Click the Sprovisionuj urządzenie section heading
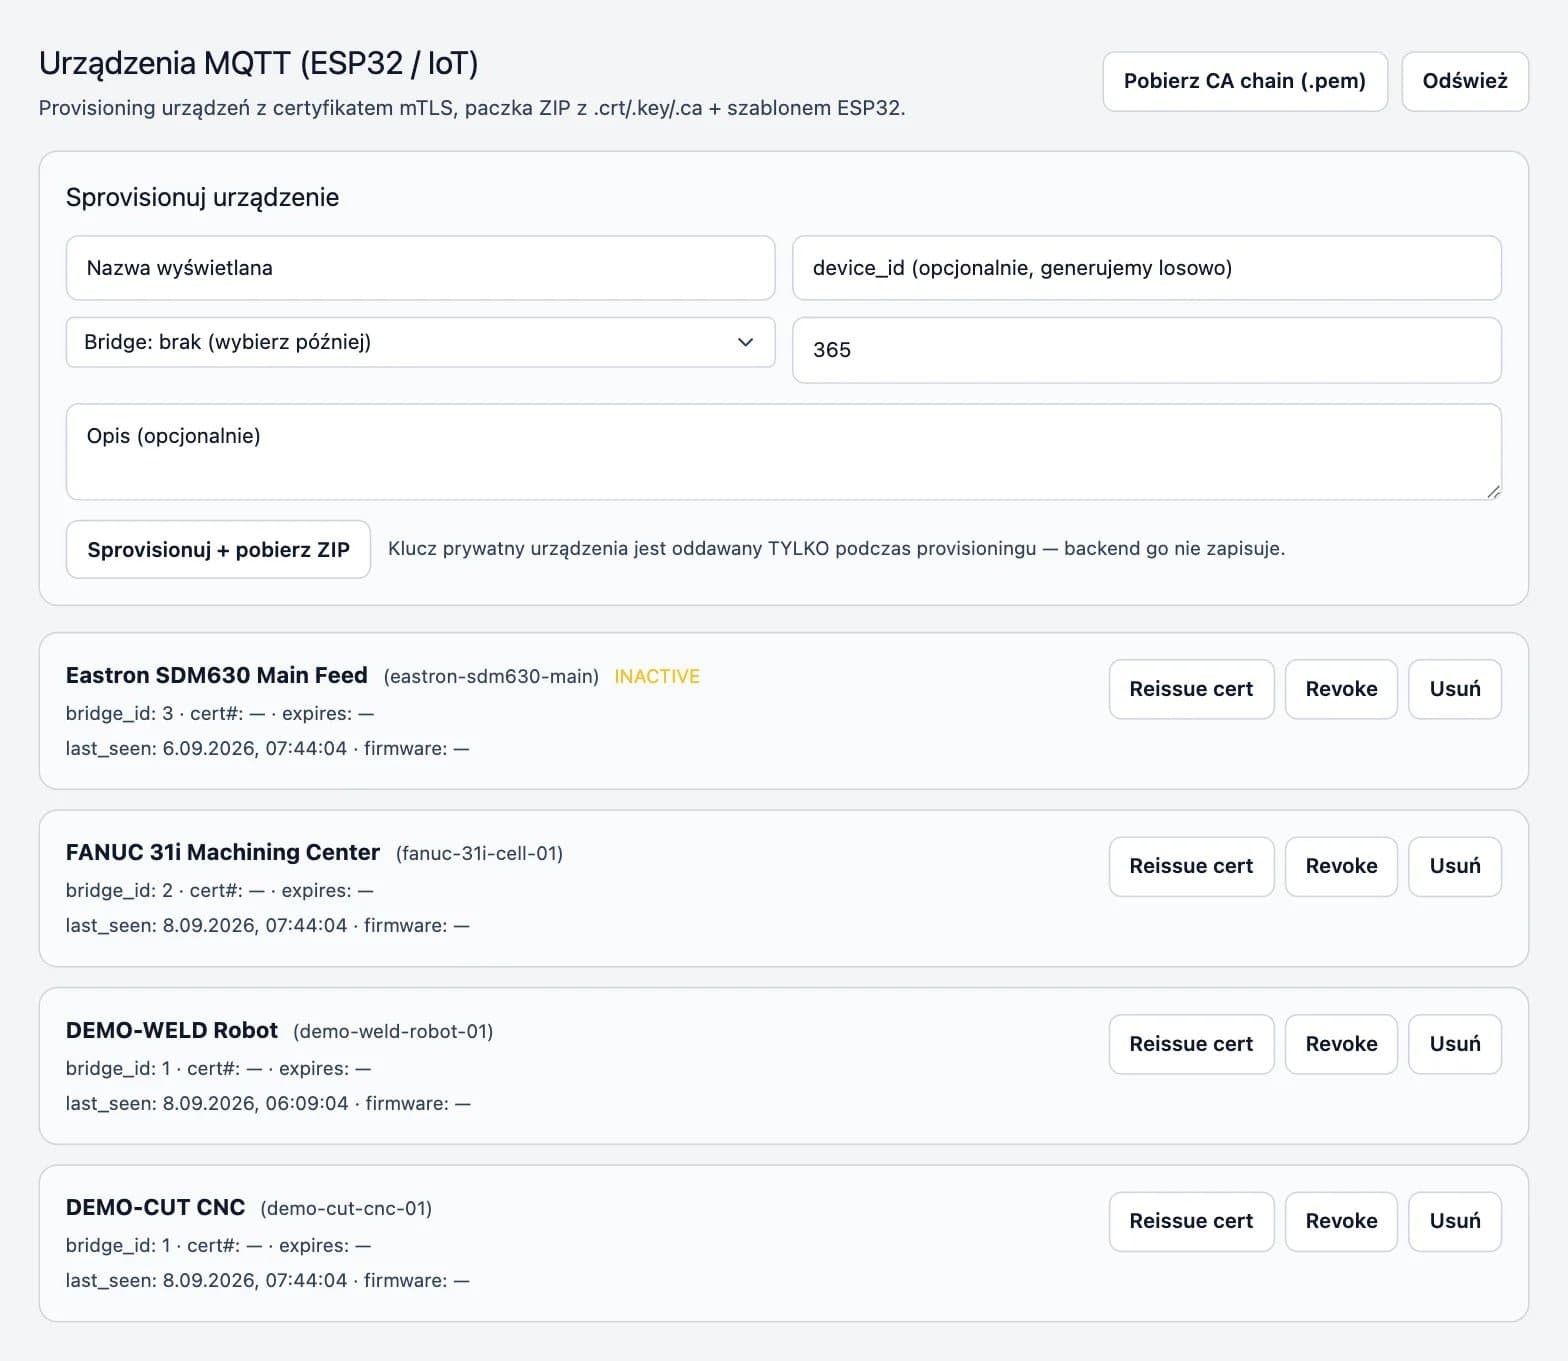Image resolution: width=1568 pixels, height=1361 pixels. pos(203,198)
